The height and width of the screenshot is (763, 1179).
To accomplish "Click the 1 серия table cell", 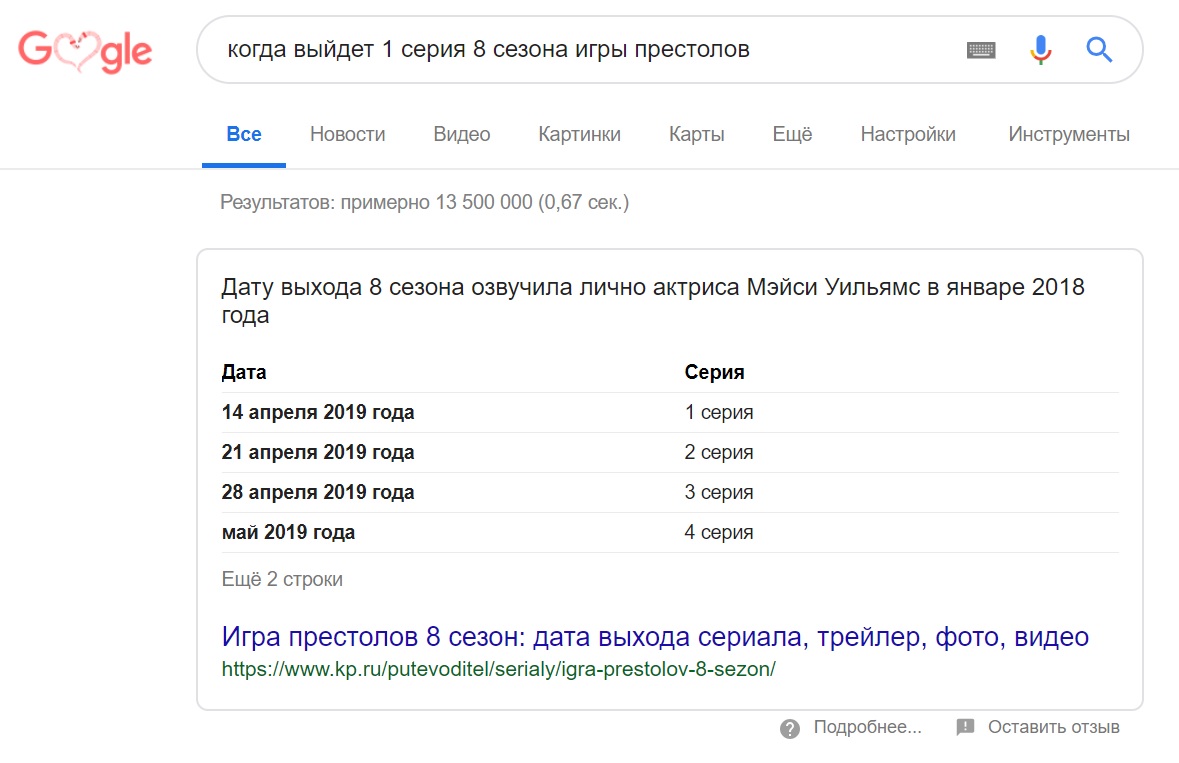I will pyautogui.click(x=719, y=412).
